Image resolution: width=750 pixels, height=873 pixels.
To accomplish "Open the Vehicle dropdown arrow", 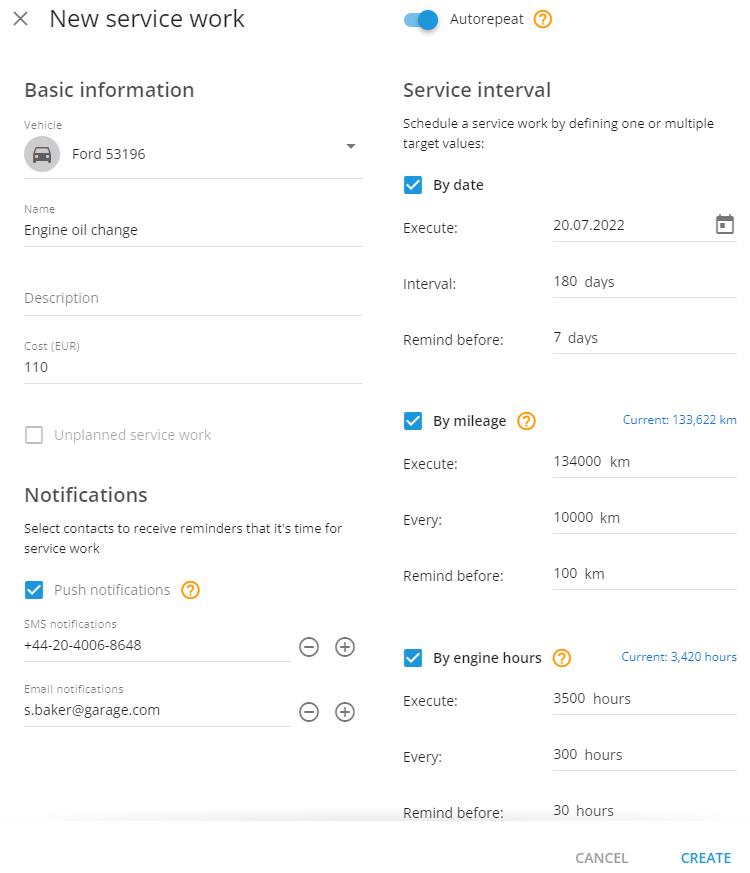I will tap(351, 146).
